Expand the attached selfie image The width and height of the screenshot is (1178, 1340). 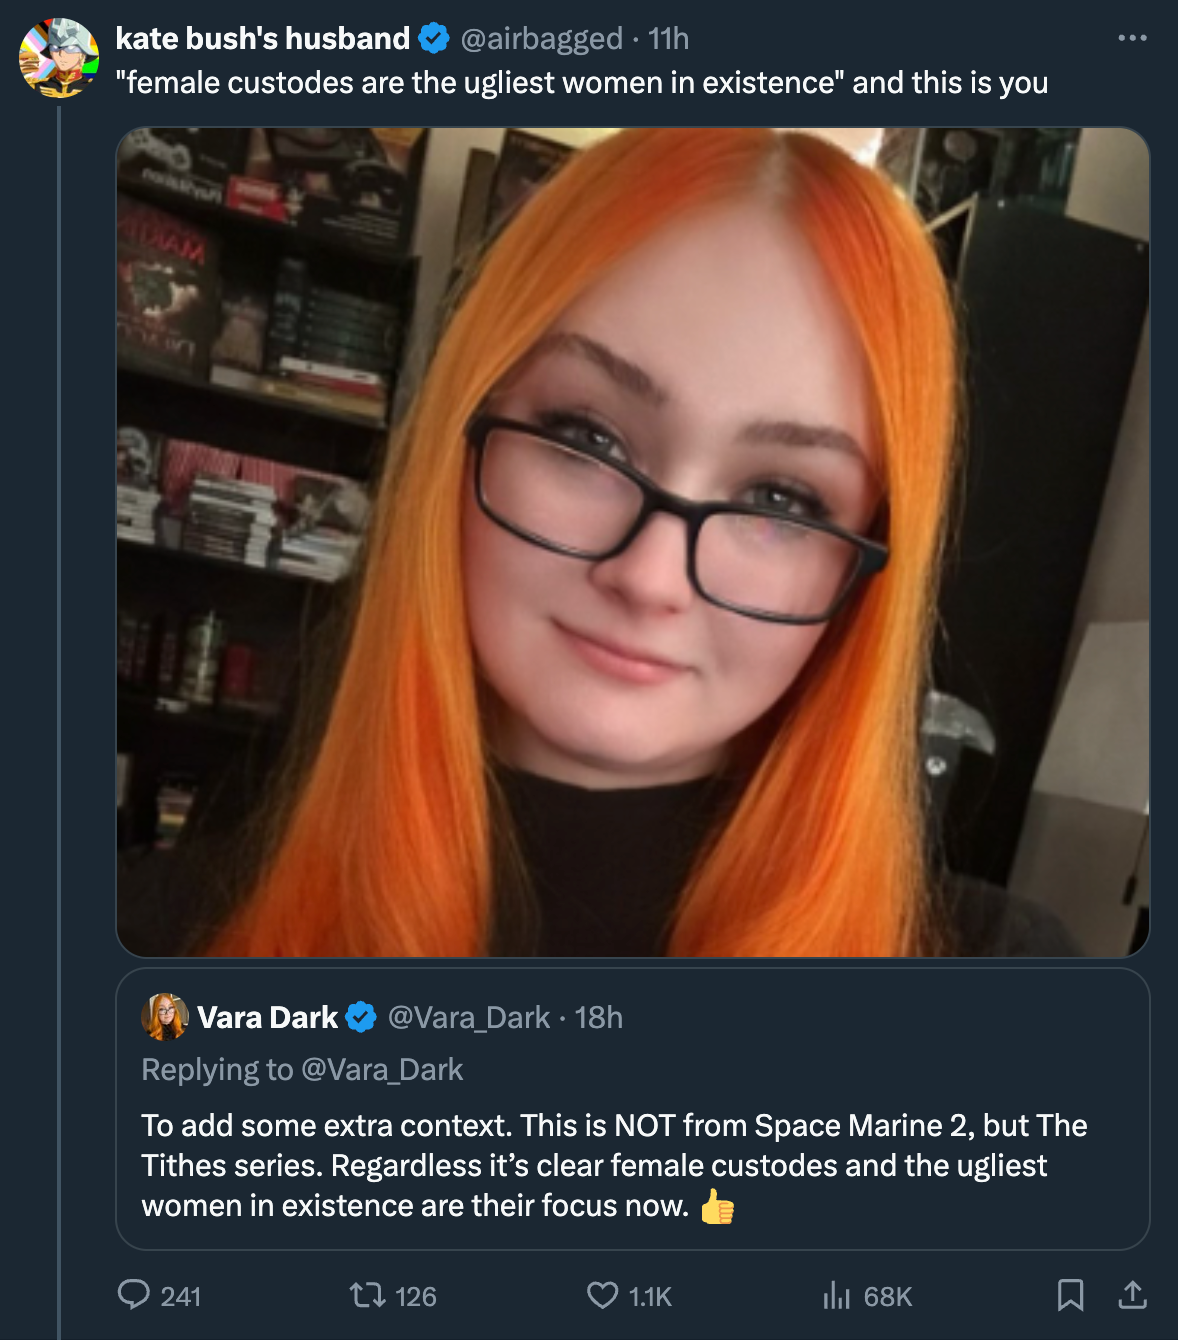pyautogui.click(x=633, y=542)
